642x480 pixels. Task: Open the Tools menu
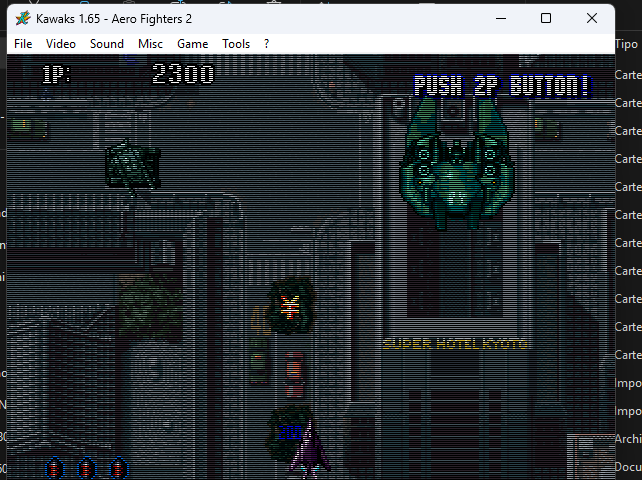[x=236, y=44]
